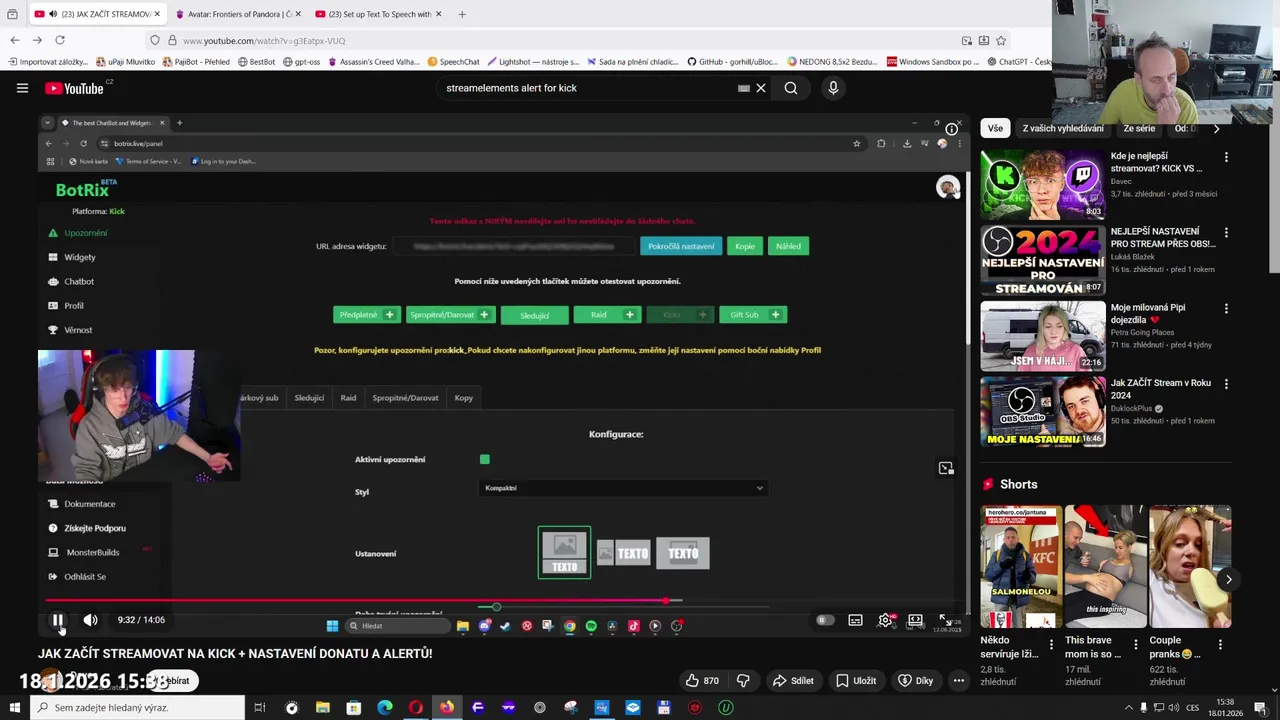This screenshot has height=720, width=1280.
Task: Open menu for Jak ZAČÍT Stream v Roku video
Action: [1226, 384]
